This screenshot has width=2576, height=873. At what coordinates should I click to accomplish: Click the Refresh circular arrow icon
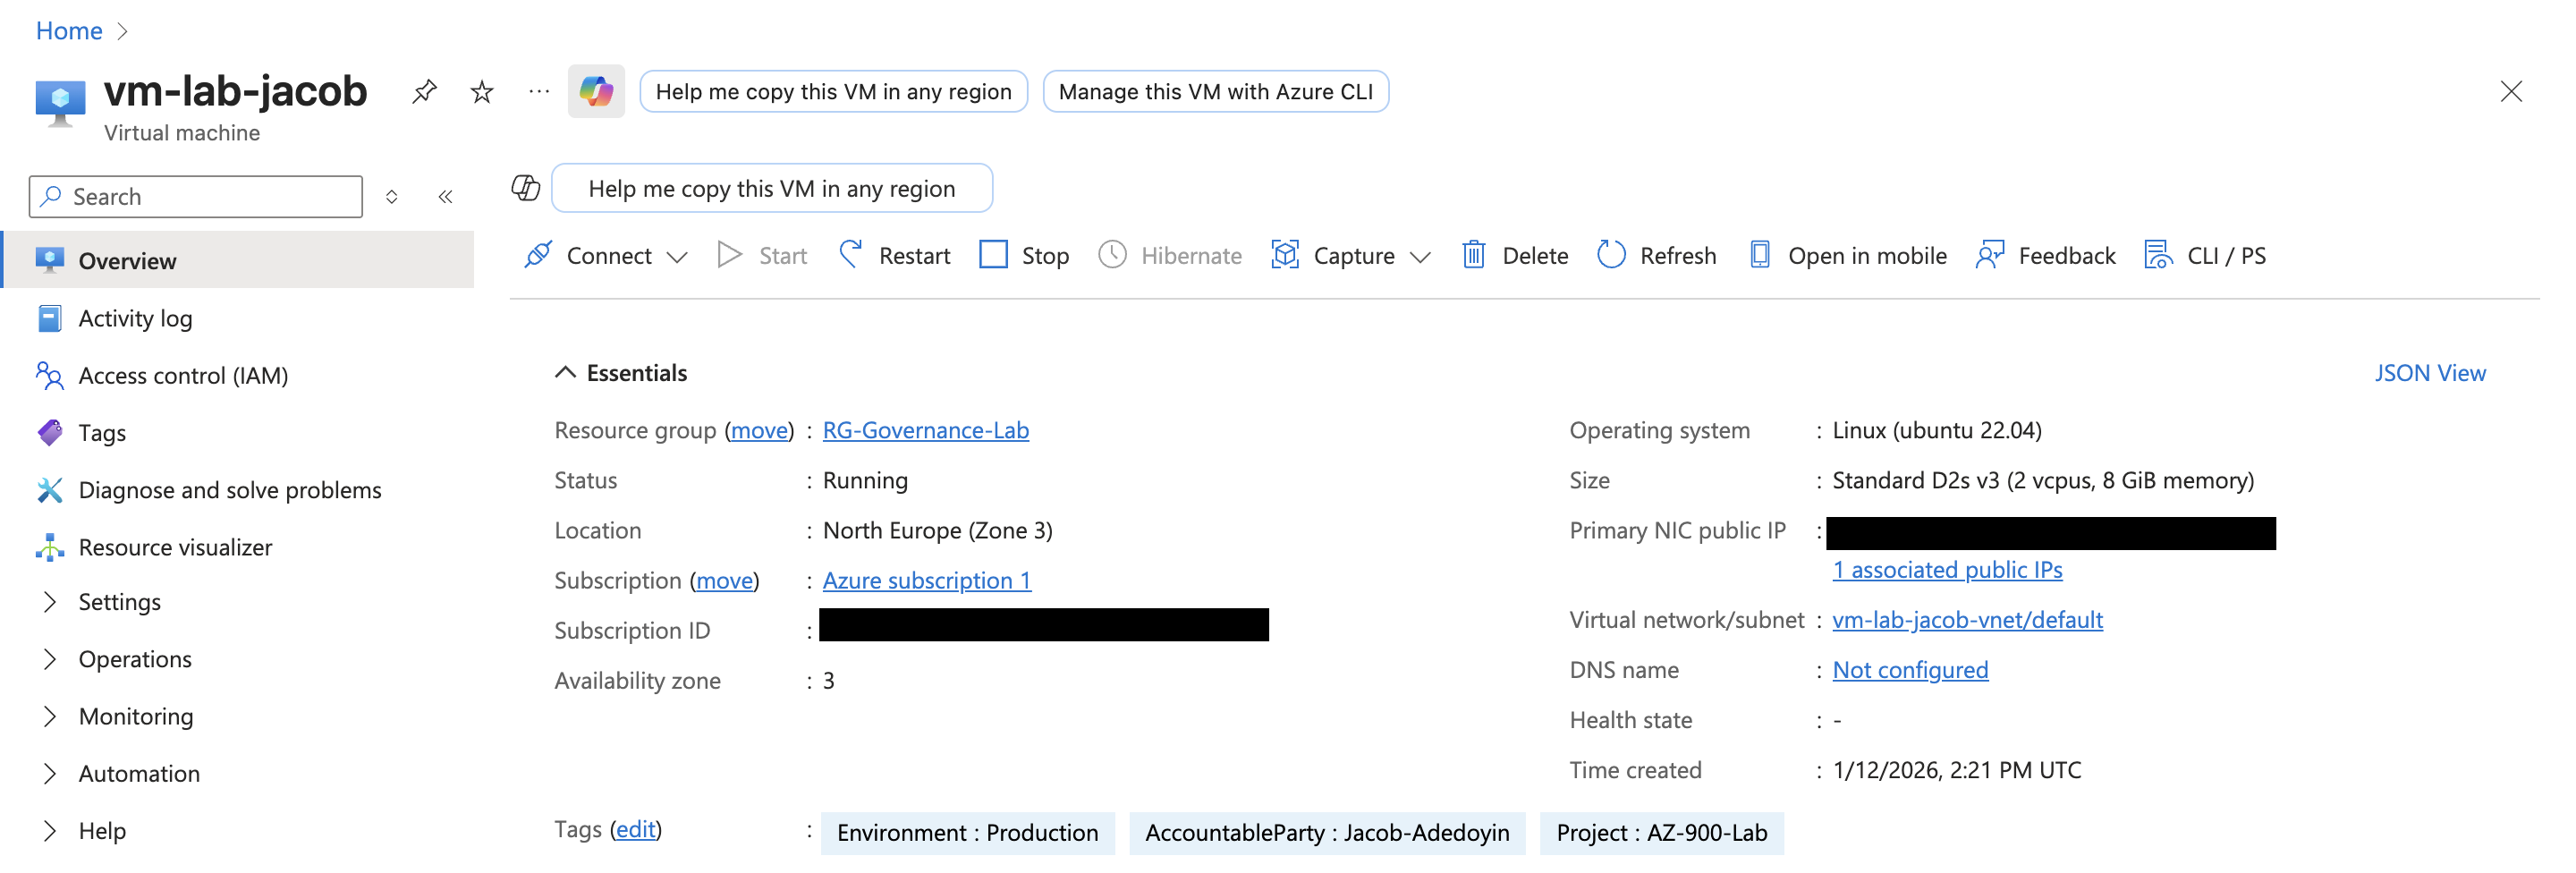click(x=1611, y=255)
